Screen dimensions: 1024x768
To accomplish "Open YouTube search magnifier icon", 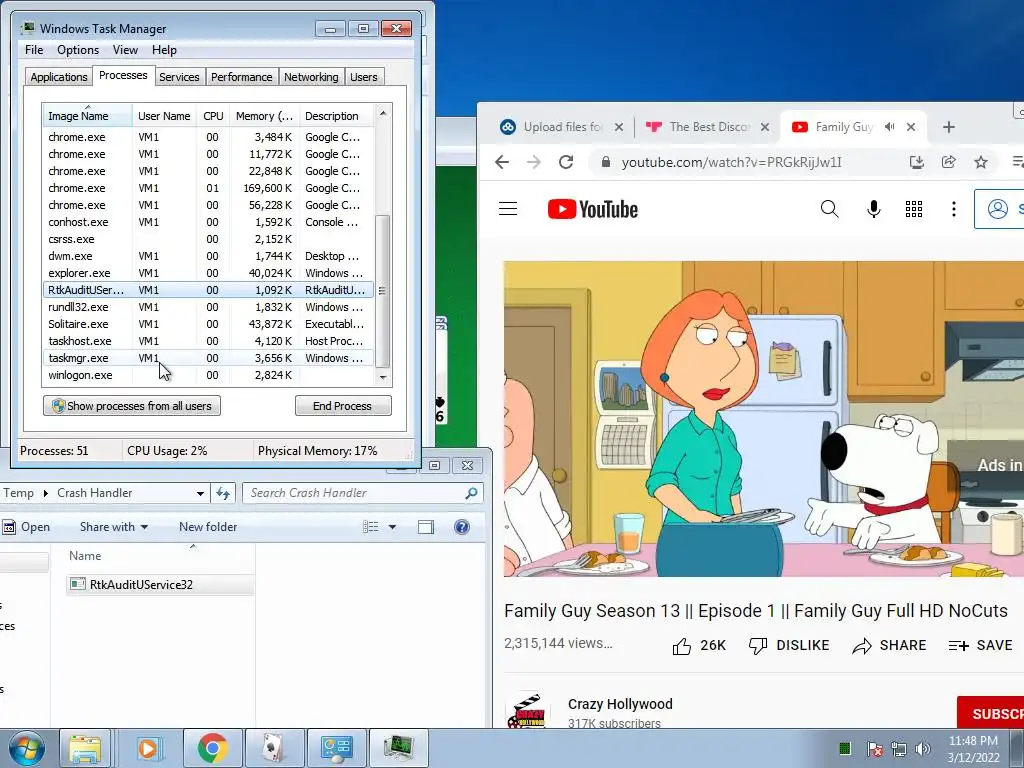I will (x=829, y=209).
